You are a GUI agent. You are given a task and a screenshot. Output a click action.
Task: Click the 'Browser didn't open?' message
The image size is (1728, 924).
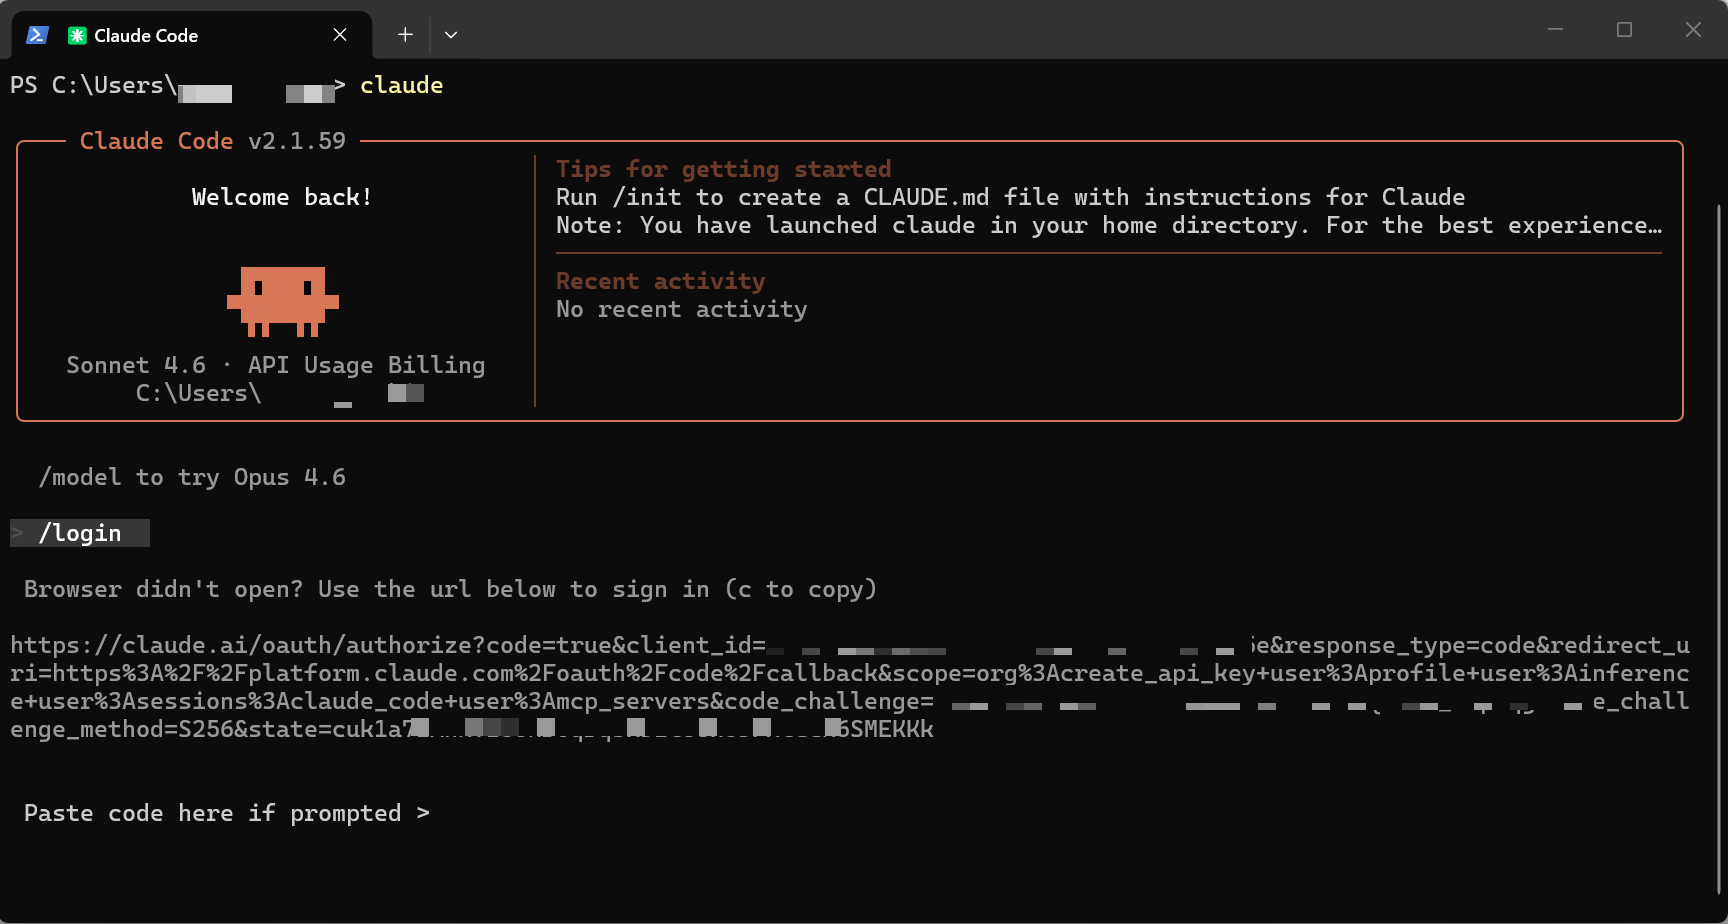(x=450, y=589)
